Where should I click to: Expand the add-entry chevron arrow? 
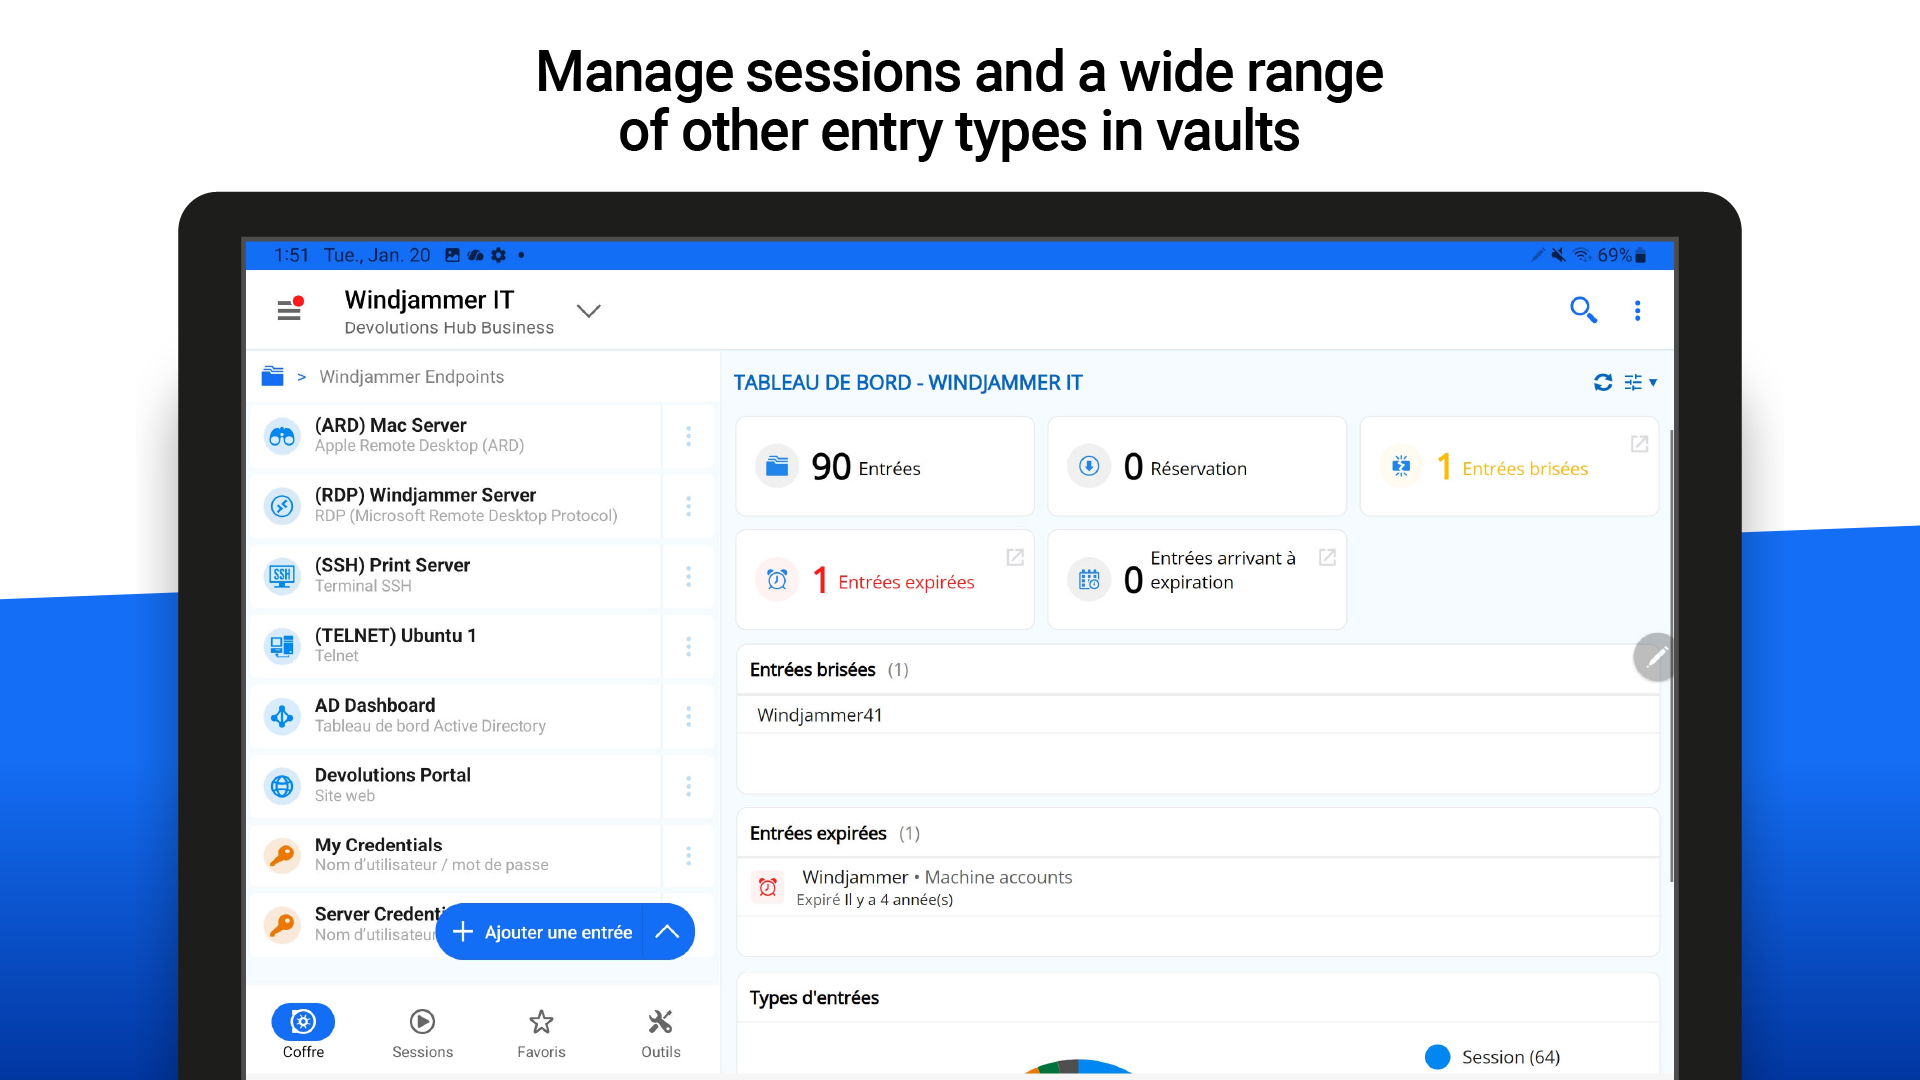pos(667,932)
